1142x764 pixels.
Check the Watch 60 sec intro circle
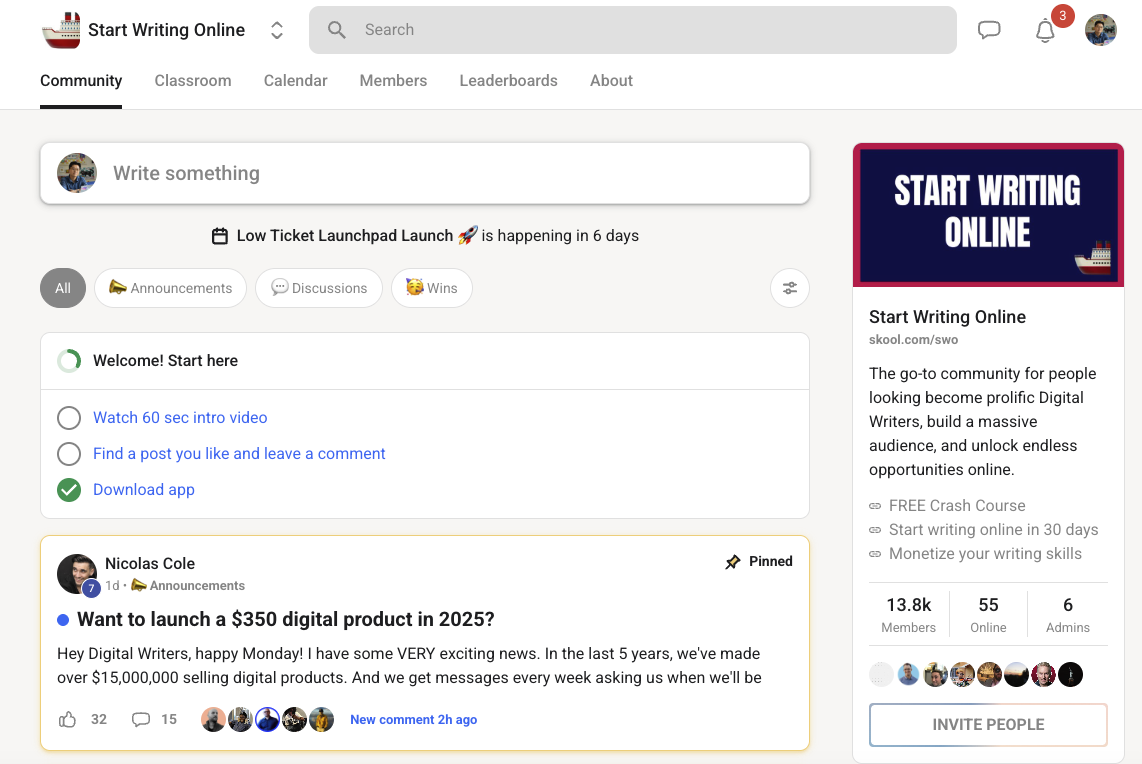[69, 417]
